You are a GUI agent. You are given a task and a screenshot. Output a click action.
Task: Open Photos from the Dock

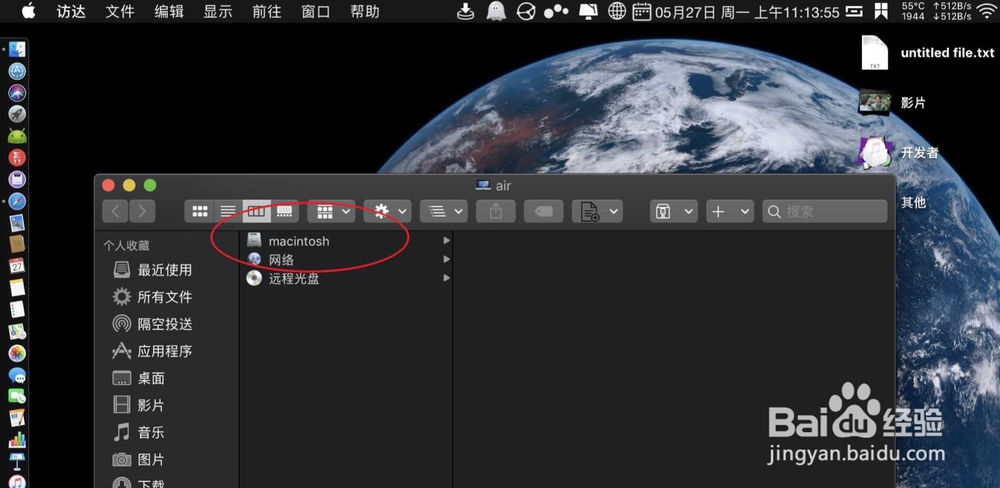click(x=17, y=353)
